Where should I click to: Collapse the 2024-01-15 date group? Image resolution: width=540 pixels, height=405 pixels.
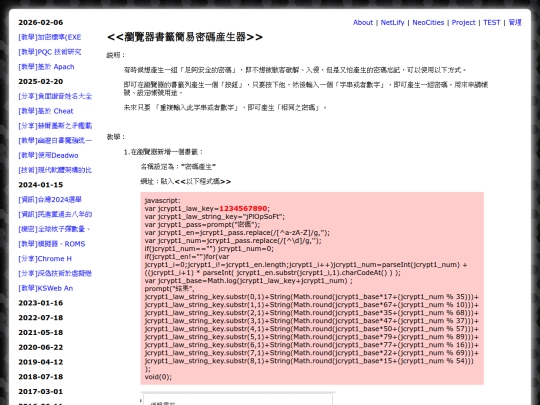(x=41, y=185)
